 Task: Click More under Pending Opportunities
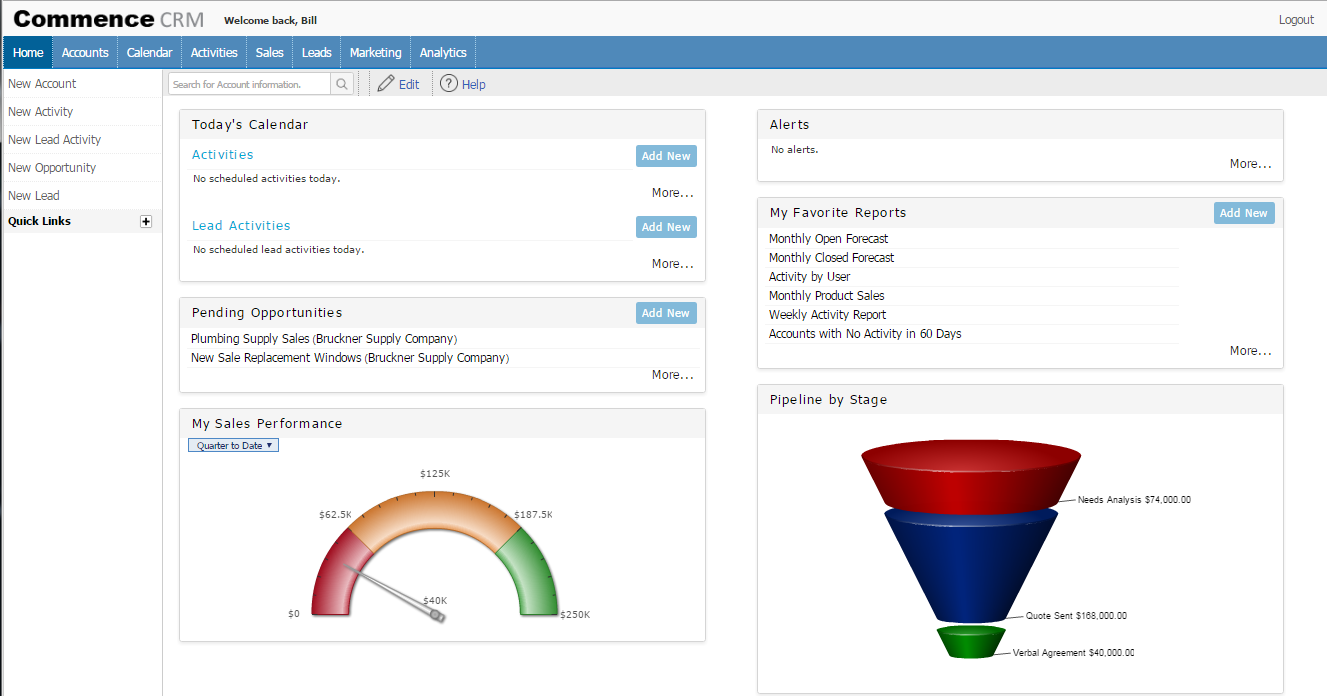click(x=673, y=375)
